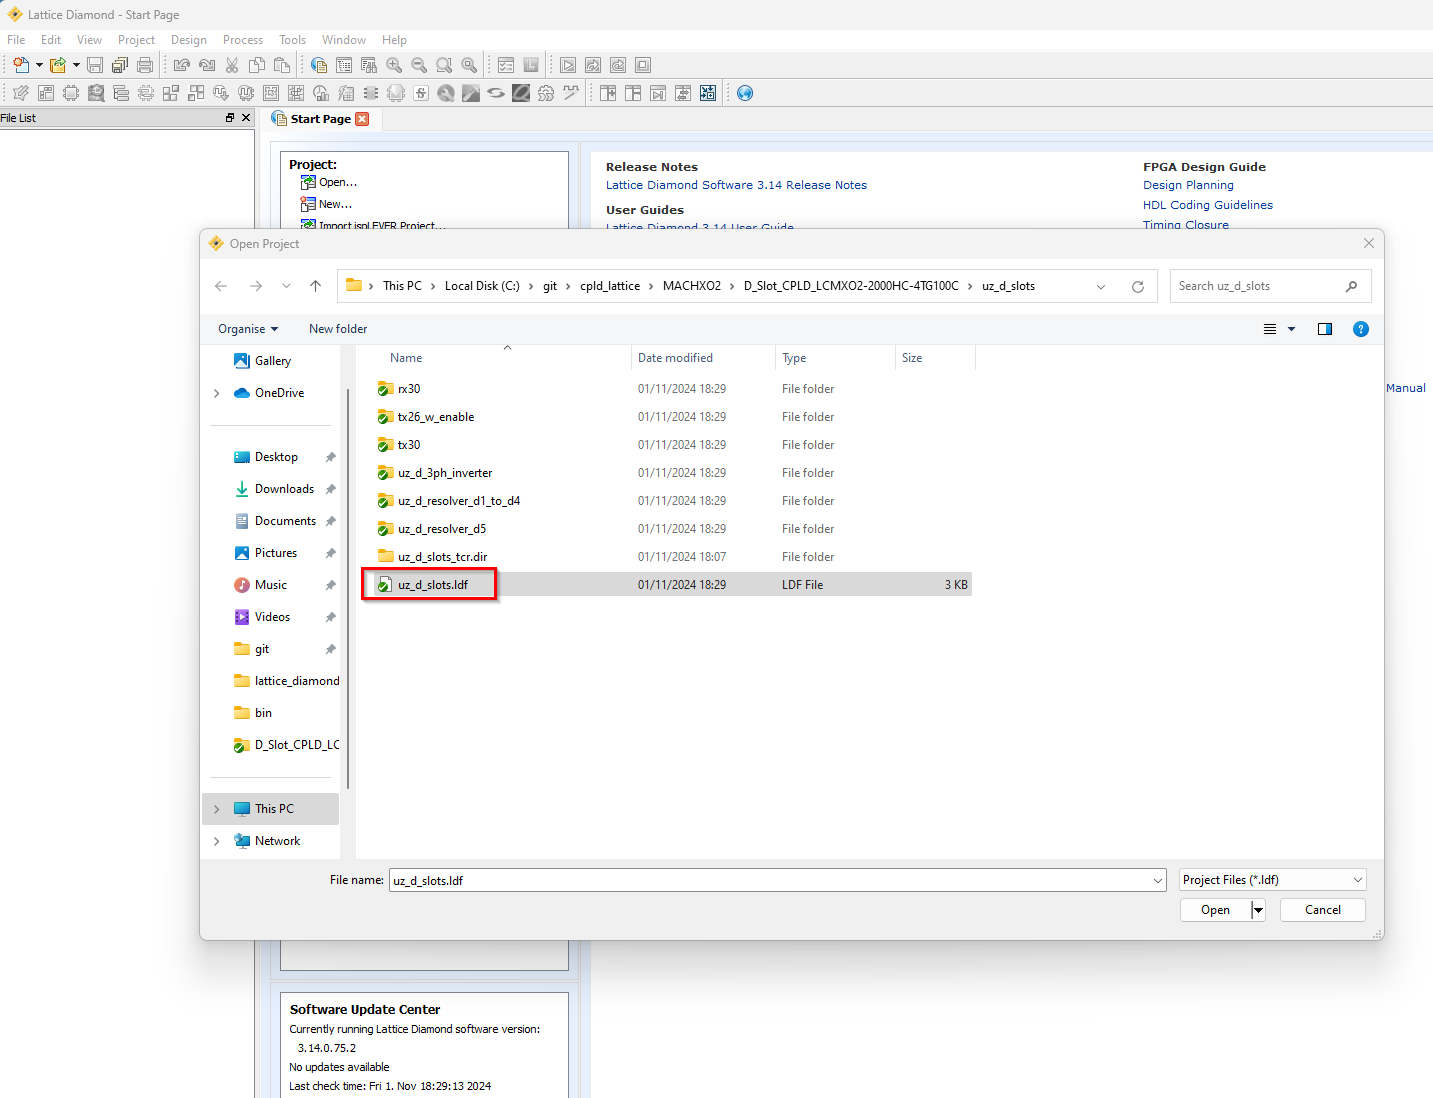Go up one folder level in dialog

(315, 286)
